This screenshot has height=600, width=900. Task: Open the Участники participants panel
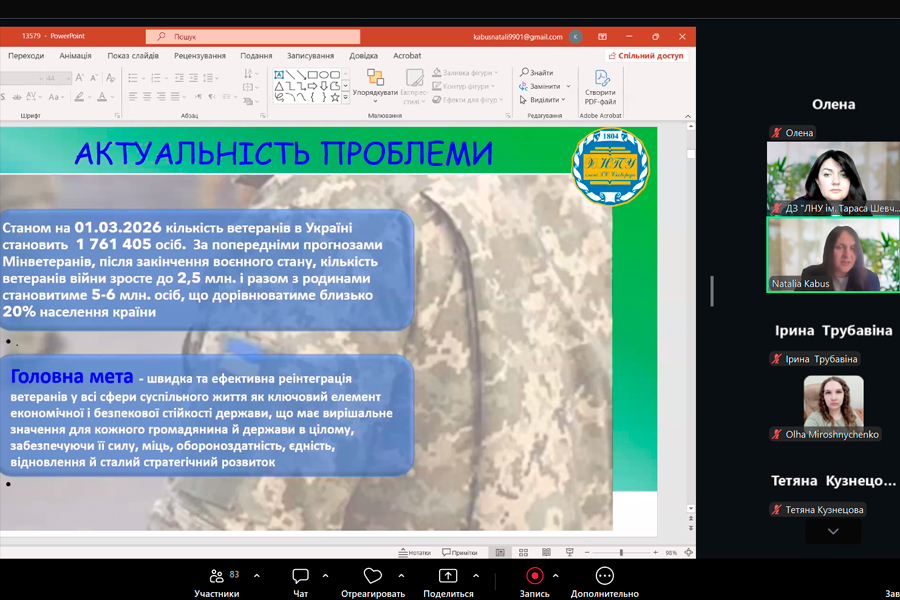[216, 577]
